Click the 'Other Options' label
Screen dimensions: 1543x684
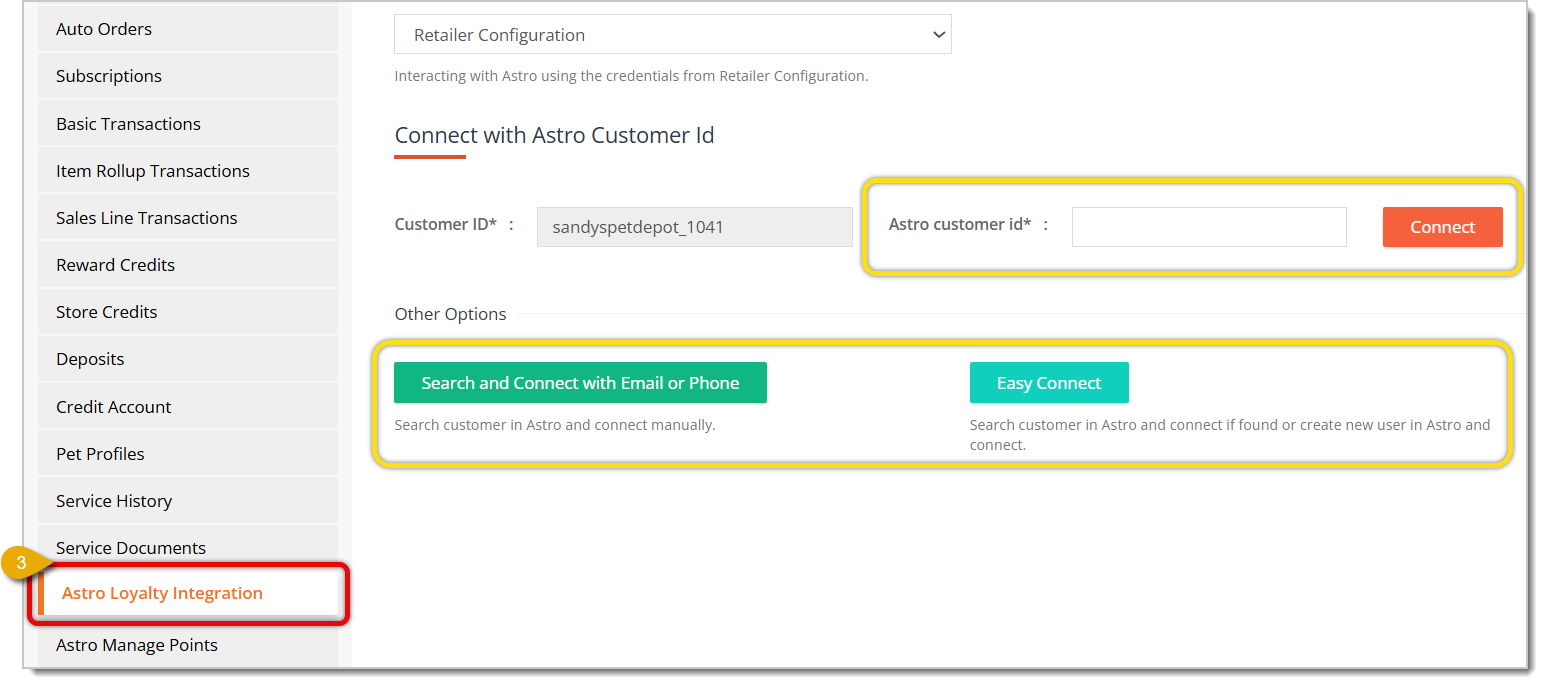[x=451, y=314]
